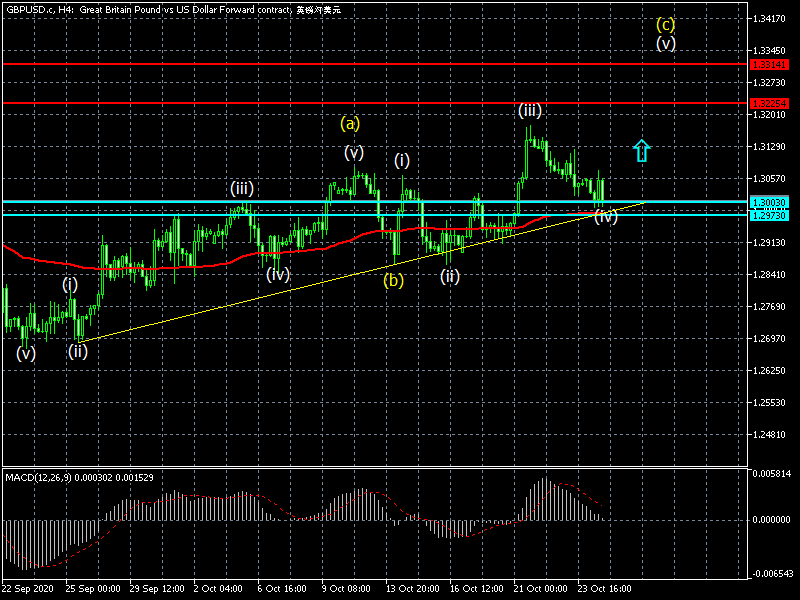Click the 1.29130 price axis label
This screenshot has height=600, width=800.
pos(769,243)
